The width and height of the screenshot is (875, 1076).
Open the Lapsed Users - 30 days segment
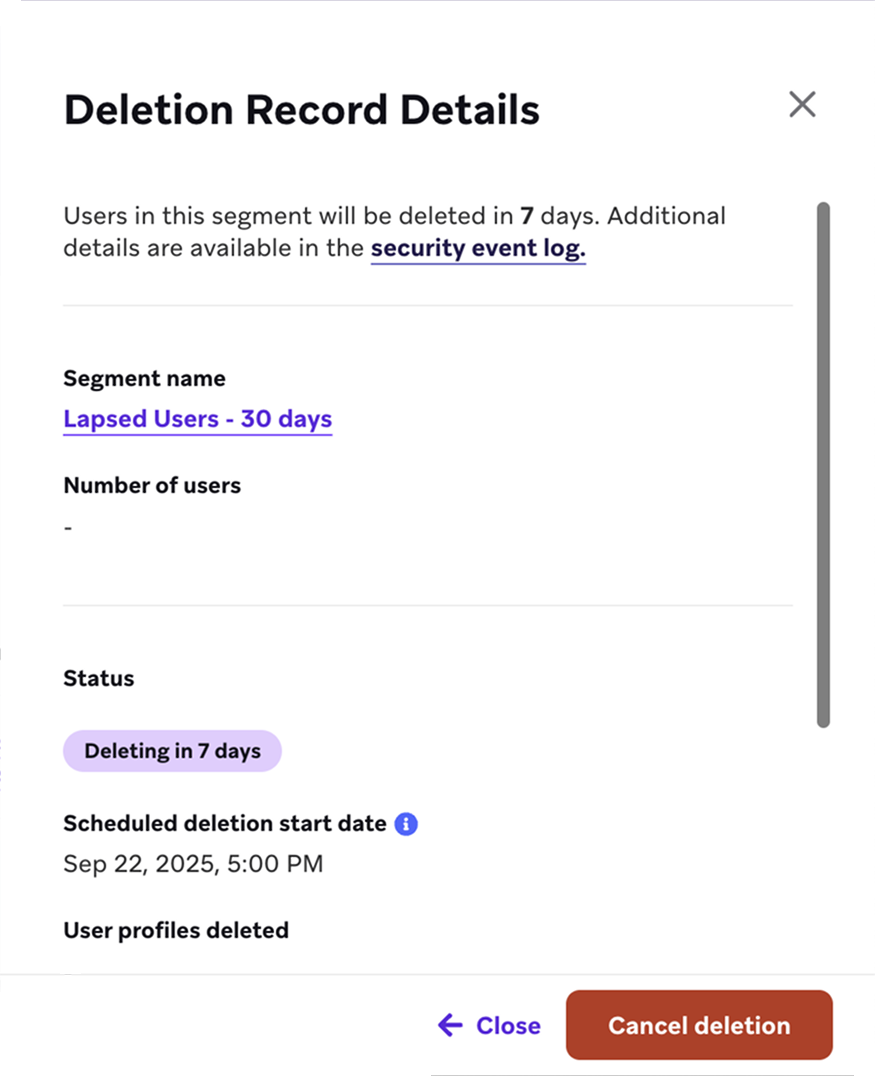pos(197,419)
